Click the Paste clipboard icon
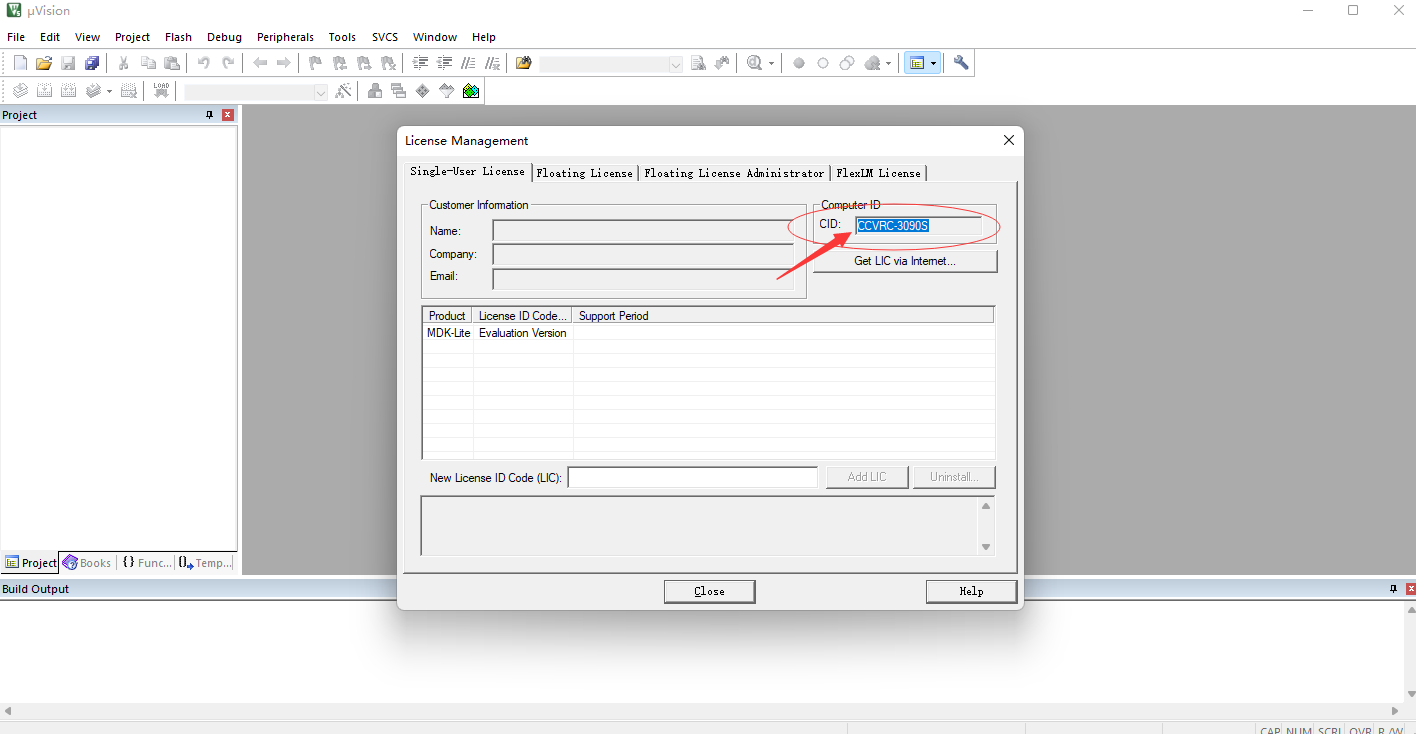 pos(172,63)
